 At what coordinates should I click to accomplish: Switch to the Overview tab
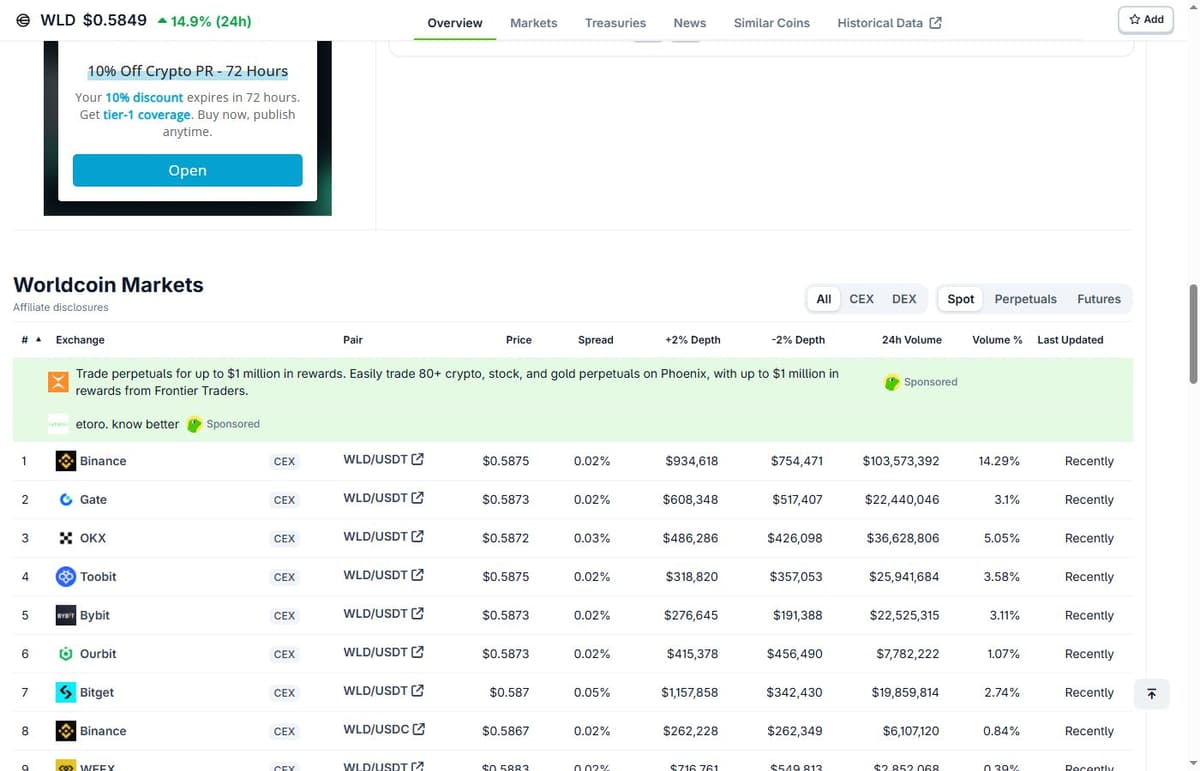[x=455, y=23]
